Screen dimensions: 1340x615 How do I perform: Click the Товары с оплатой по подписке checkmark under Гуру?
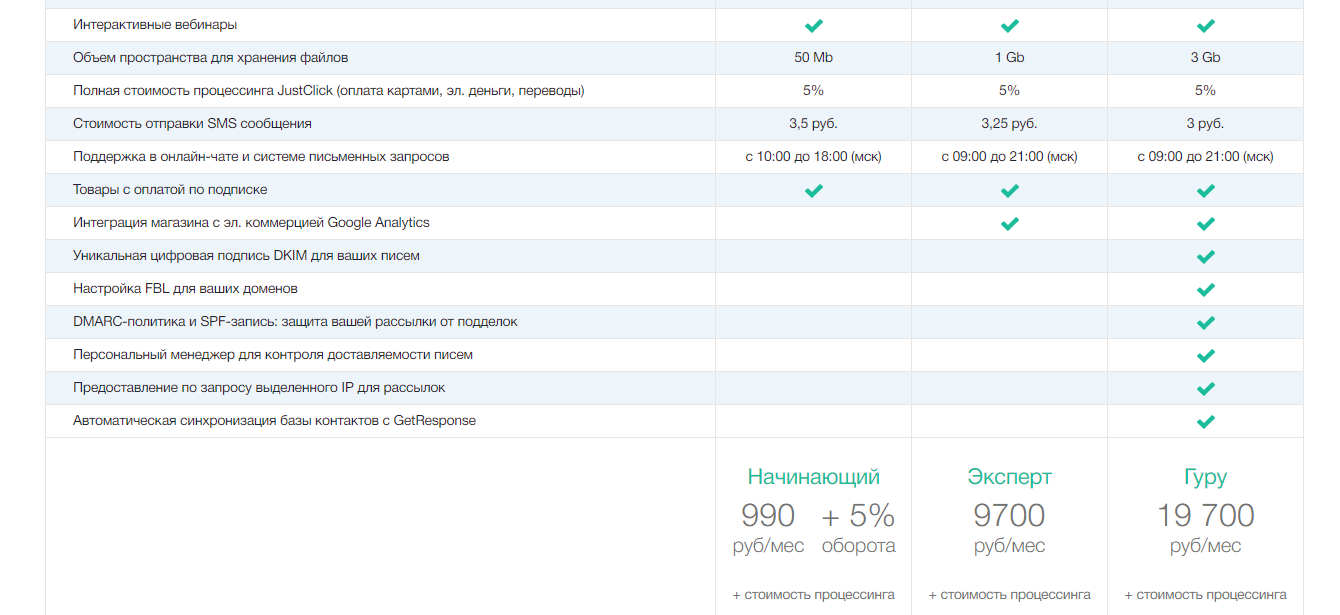pyautogui.click(x=1205, y=190)
